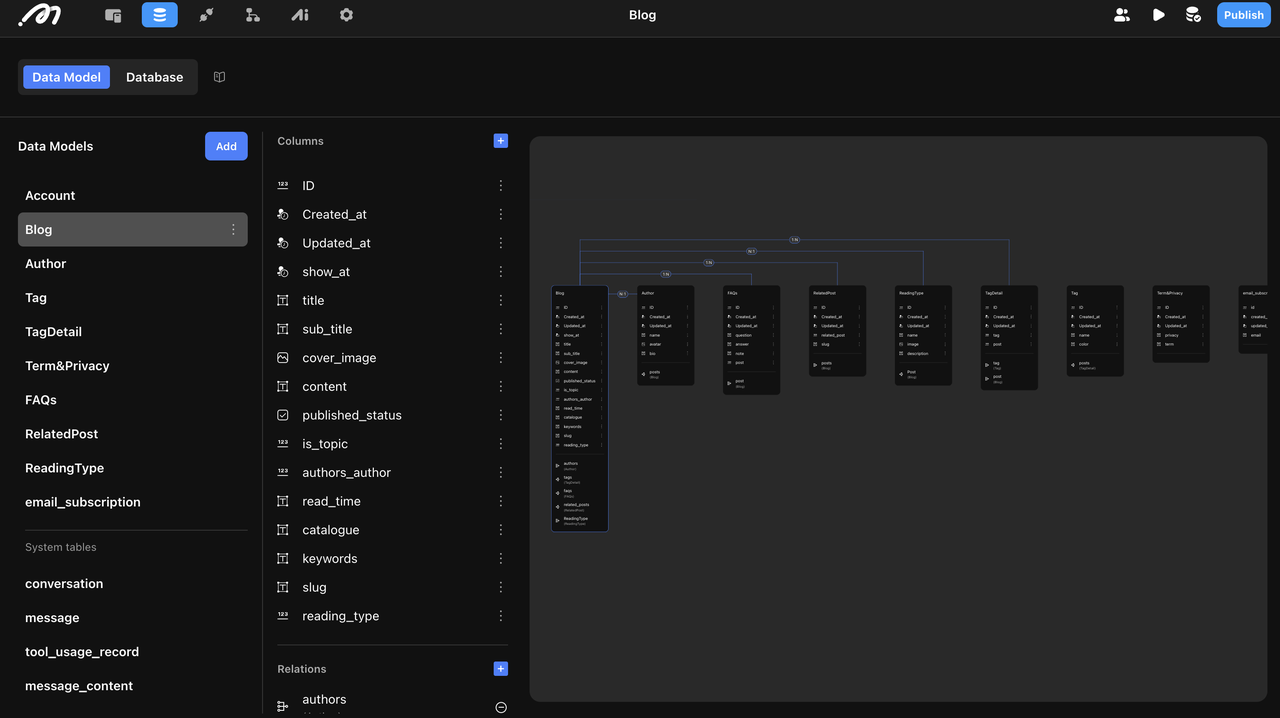
Task: Open options menu for Blog model
Action: coord(233,230)
